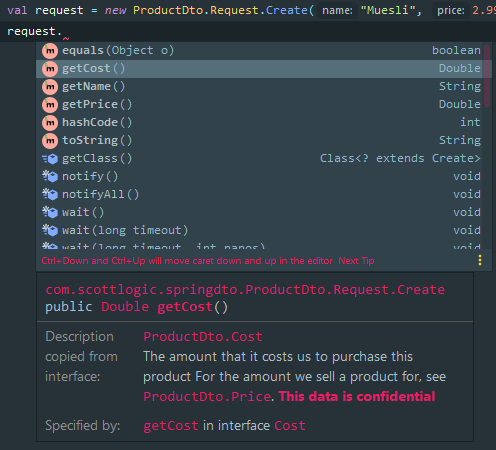
Task: Click the Double return type link
Action: click(125, 307)
